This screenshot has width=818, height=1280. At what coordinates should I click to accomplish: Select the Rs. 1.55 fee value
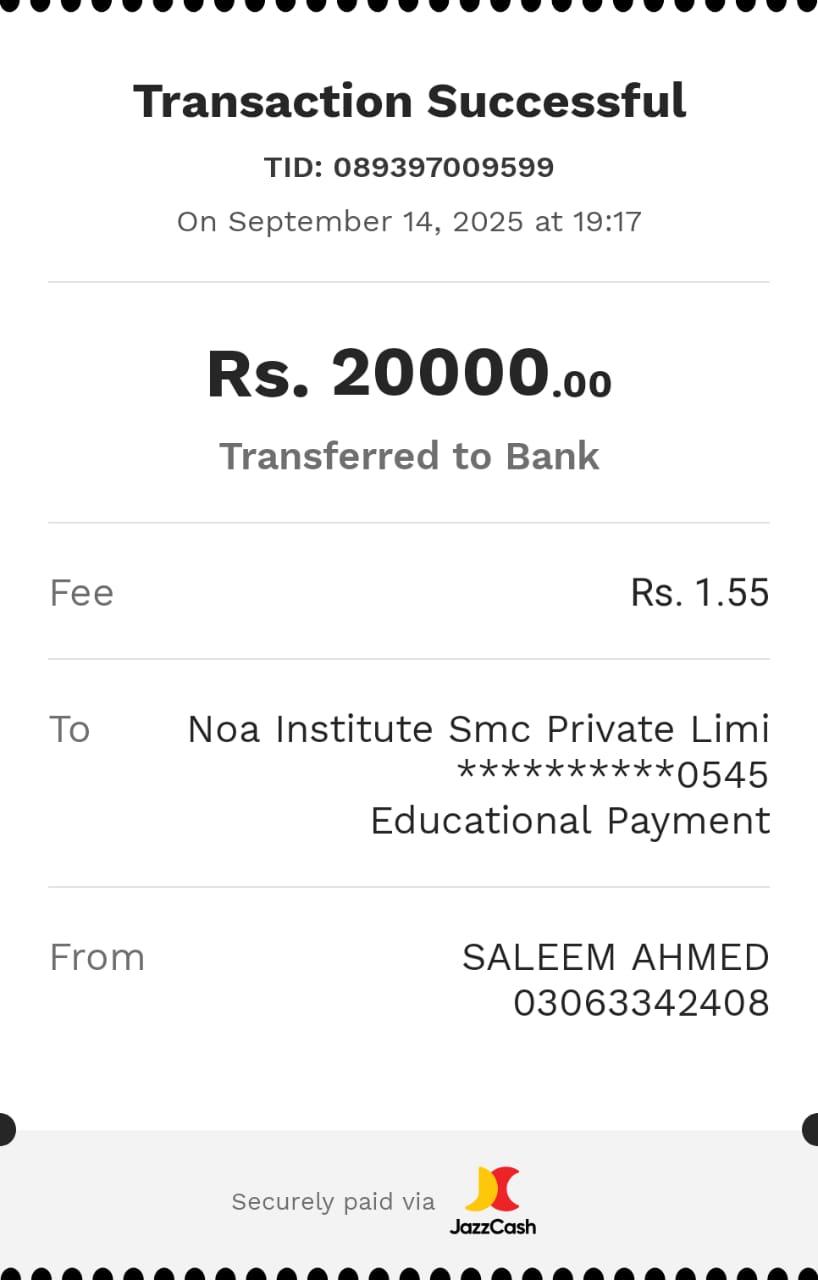coord(699,593)
